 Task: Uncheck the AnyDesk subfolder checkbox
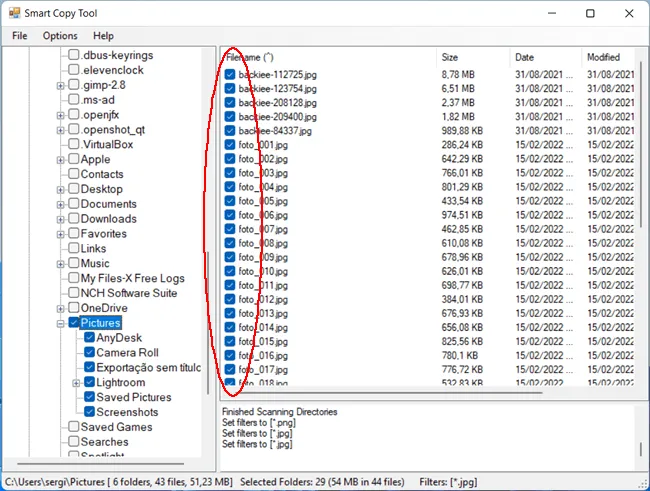coord(89,338)
